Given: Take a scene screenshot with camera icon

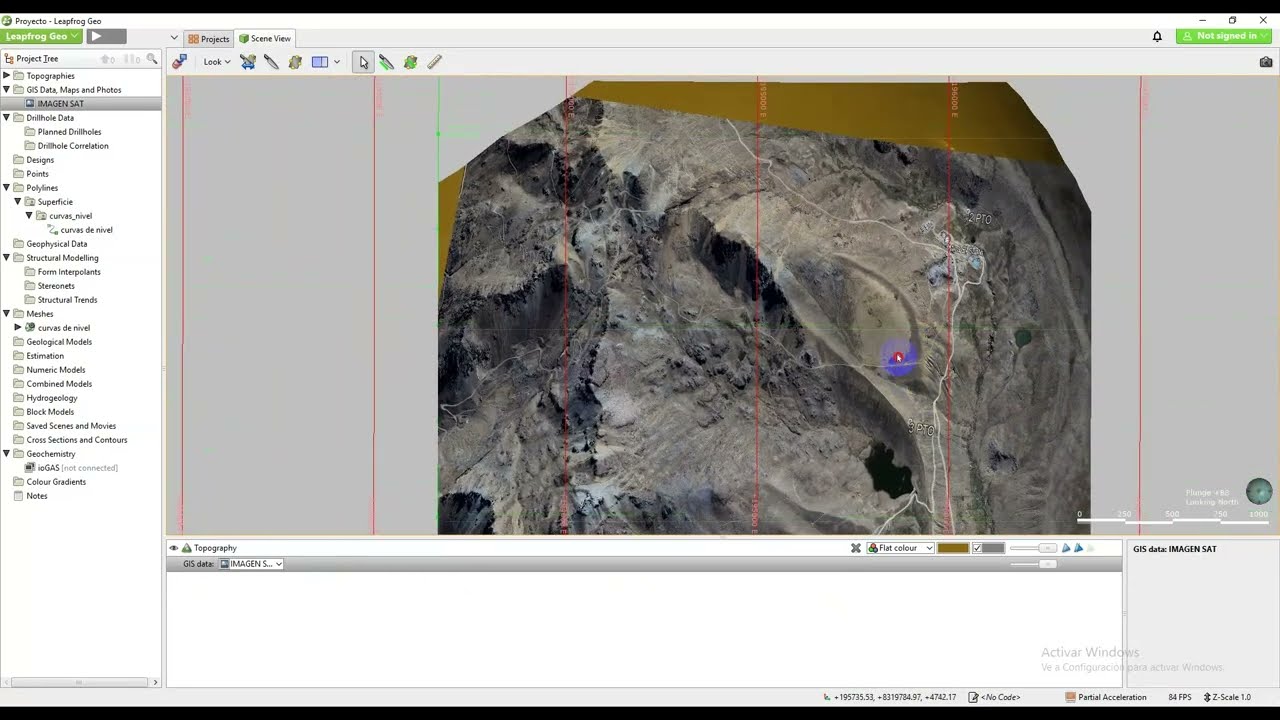Looking at the screenshot, I should pos(1266,62).
